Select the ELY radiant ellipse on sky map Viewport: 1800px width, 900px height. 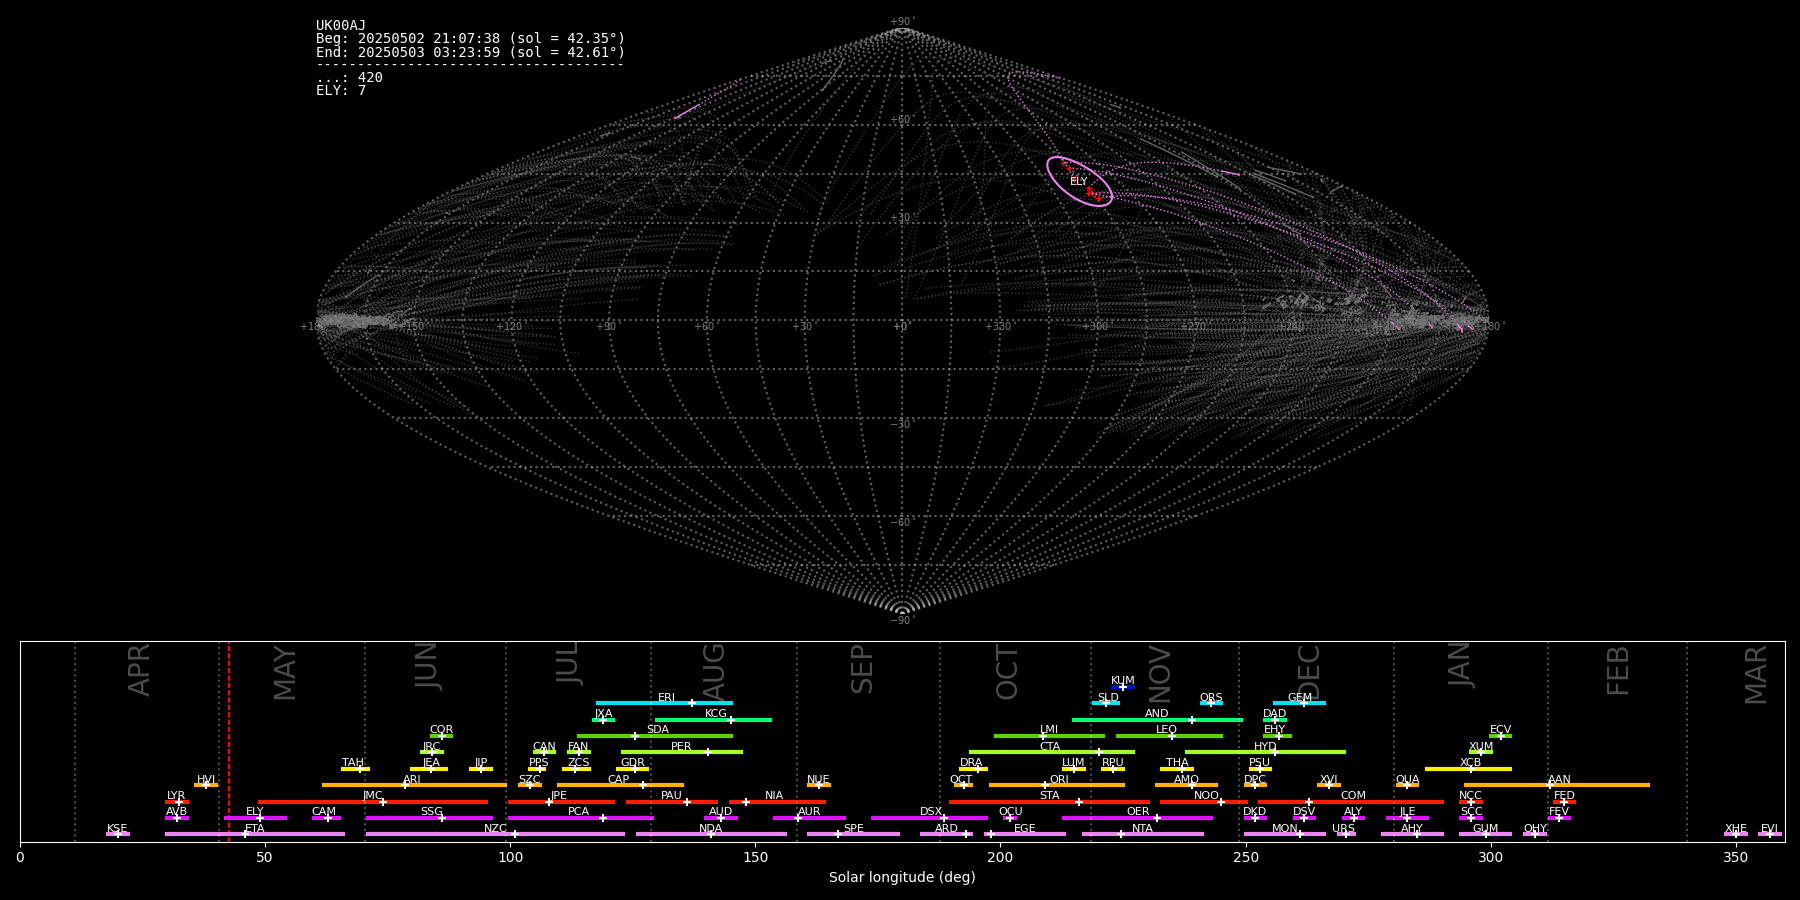click(1079, 181)
